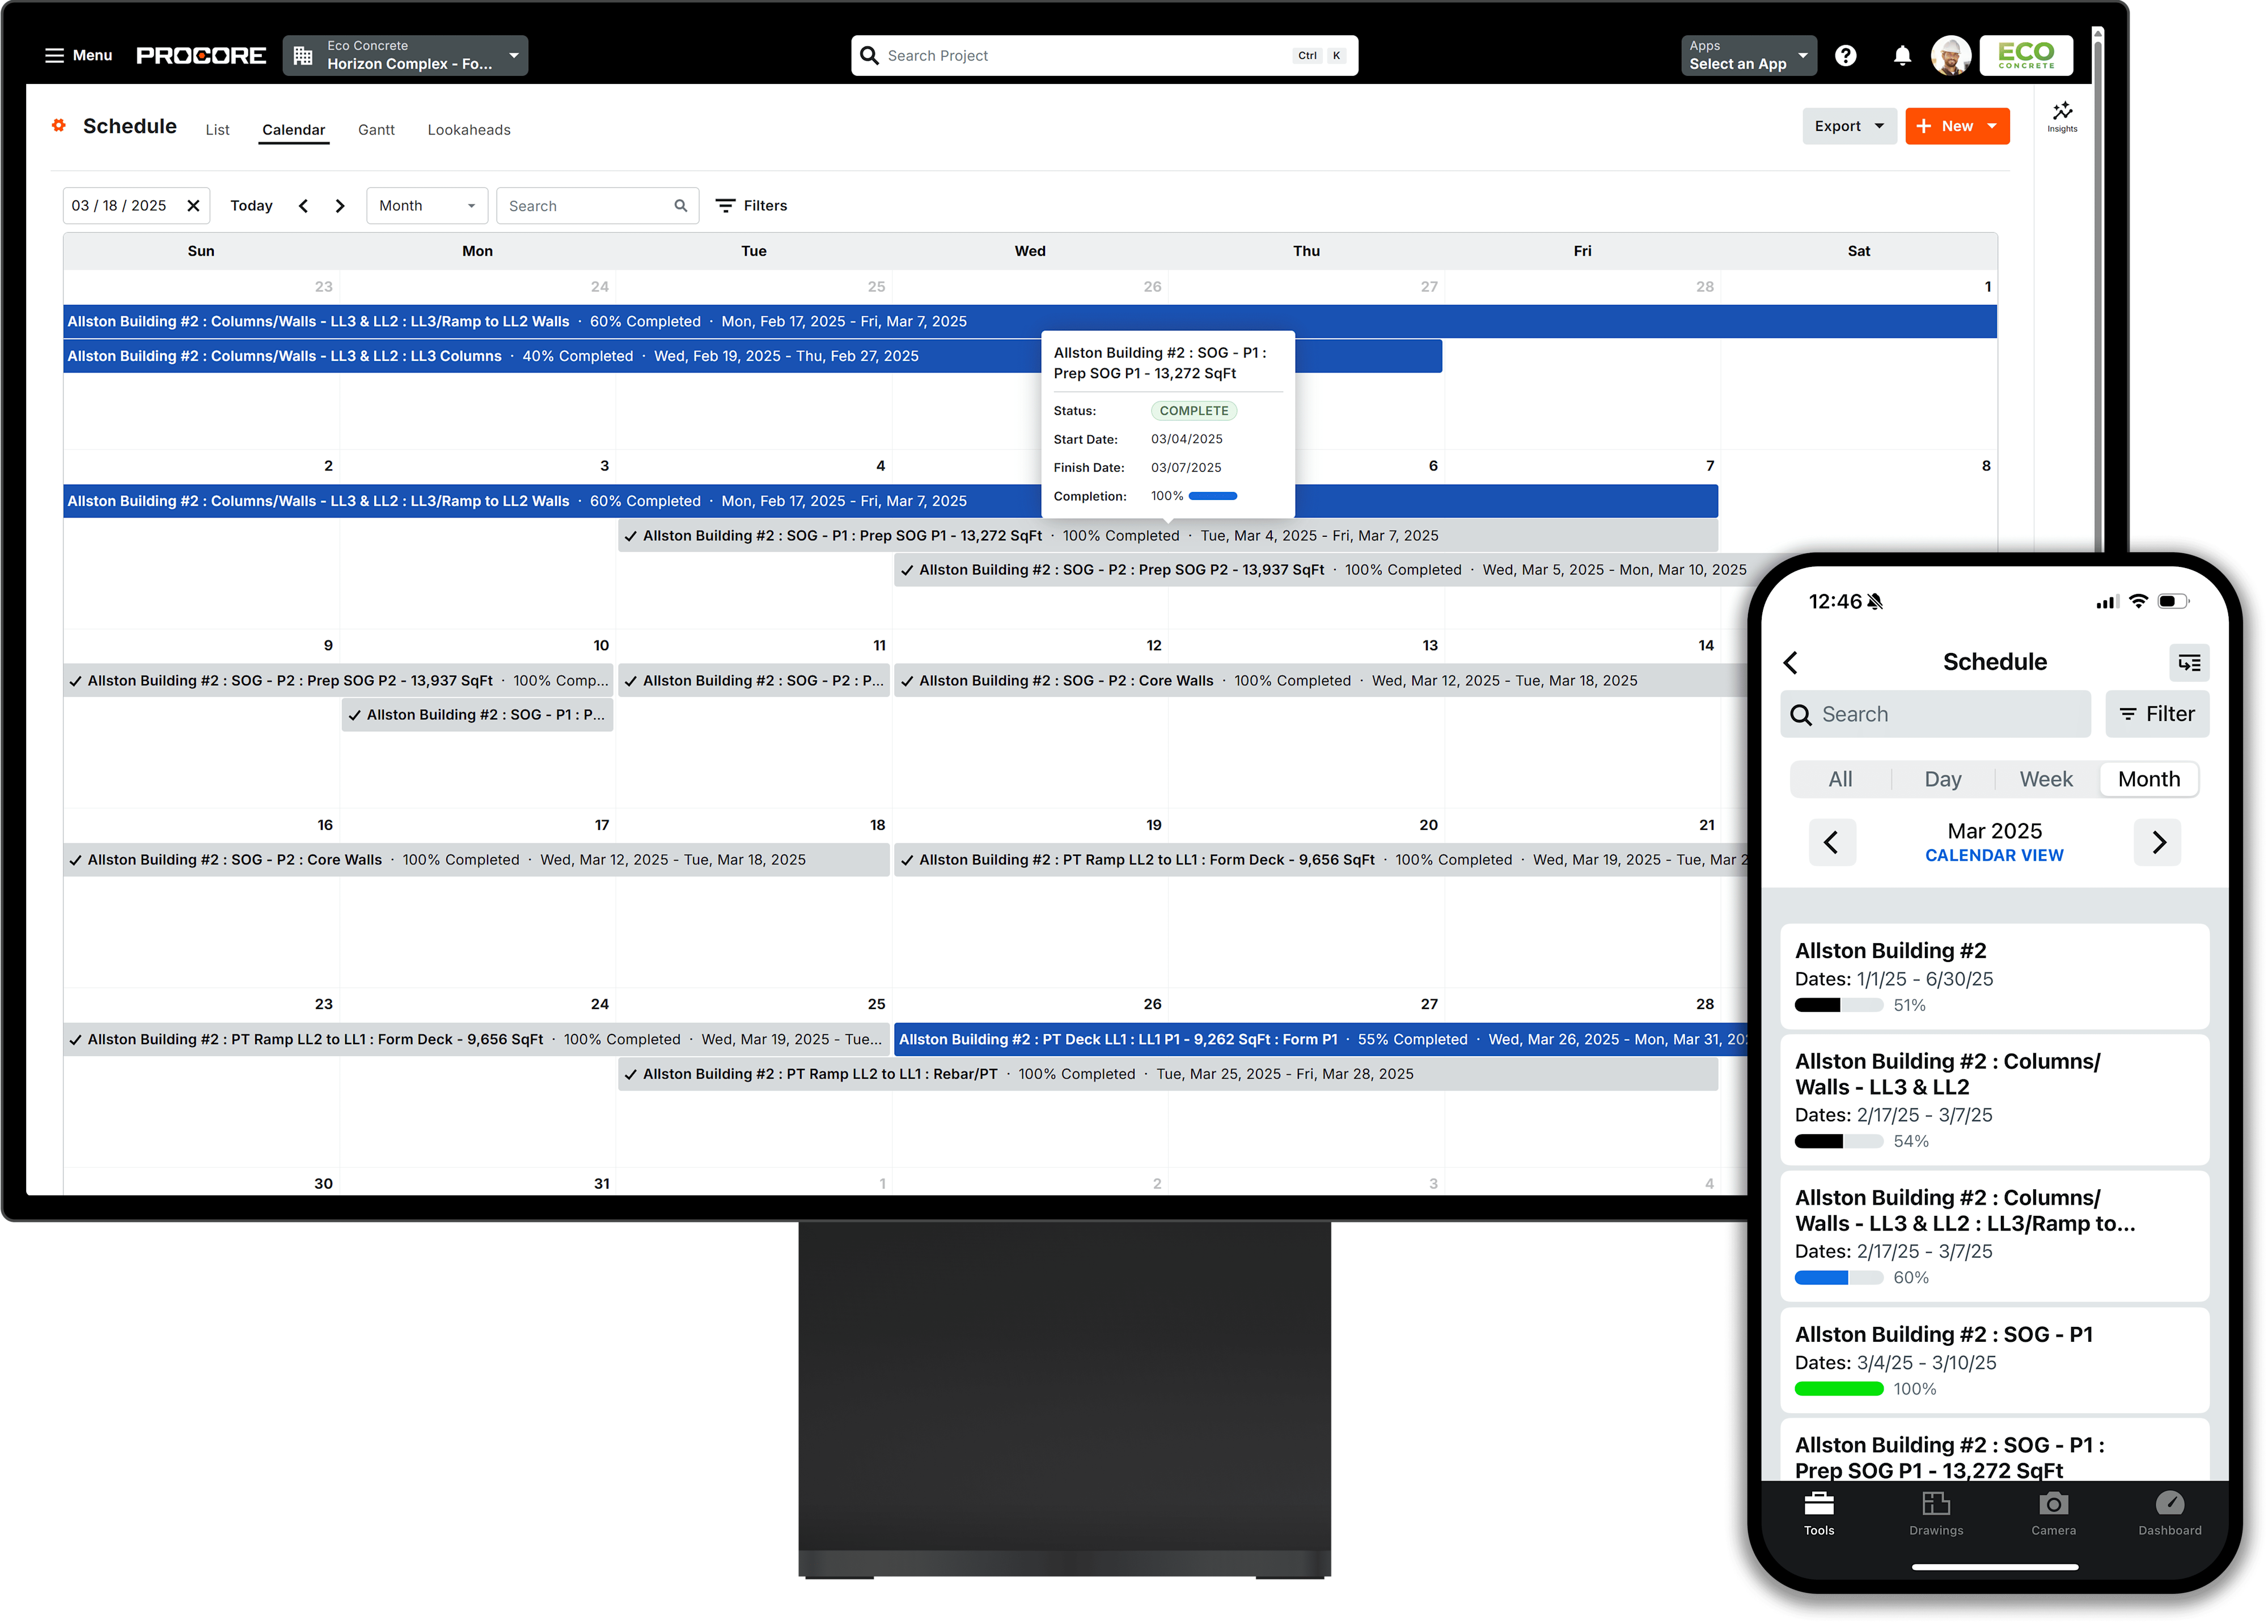Screen dimensions: 2268x1624
Task: Switch mobile schedule to Week view
Action: [2045, 779]
